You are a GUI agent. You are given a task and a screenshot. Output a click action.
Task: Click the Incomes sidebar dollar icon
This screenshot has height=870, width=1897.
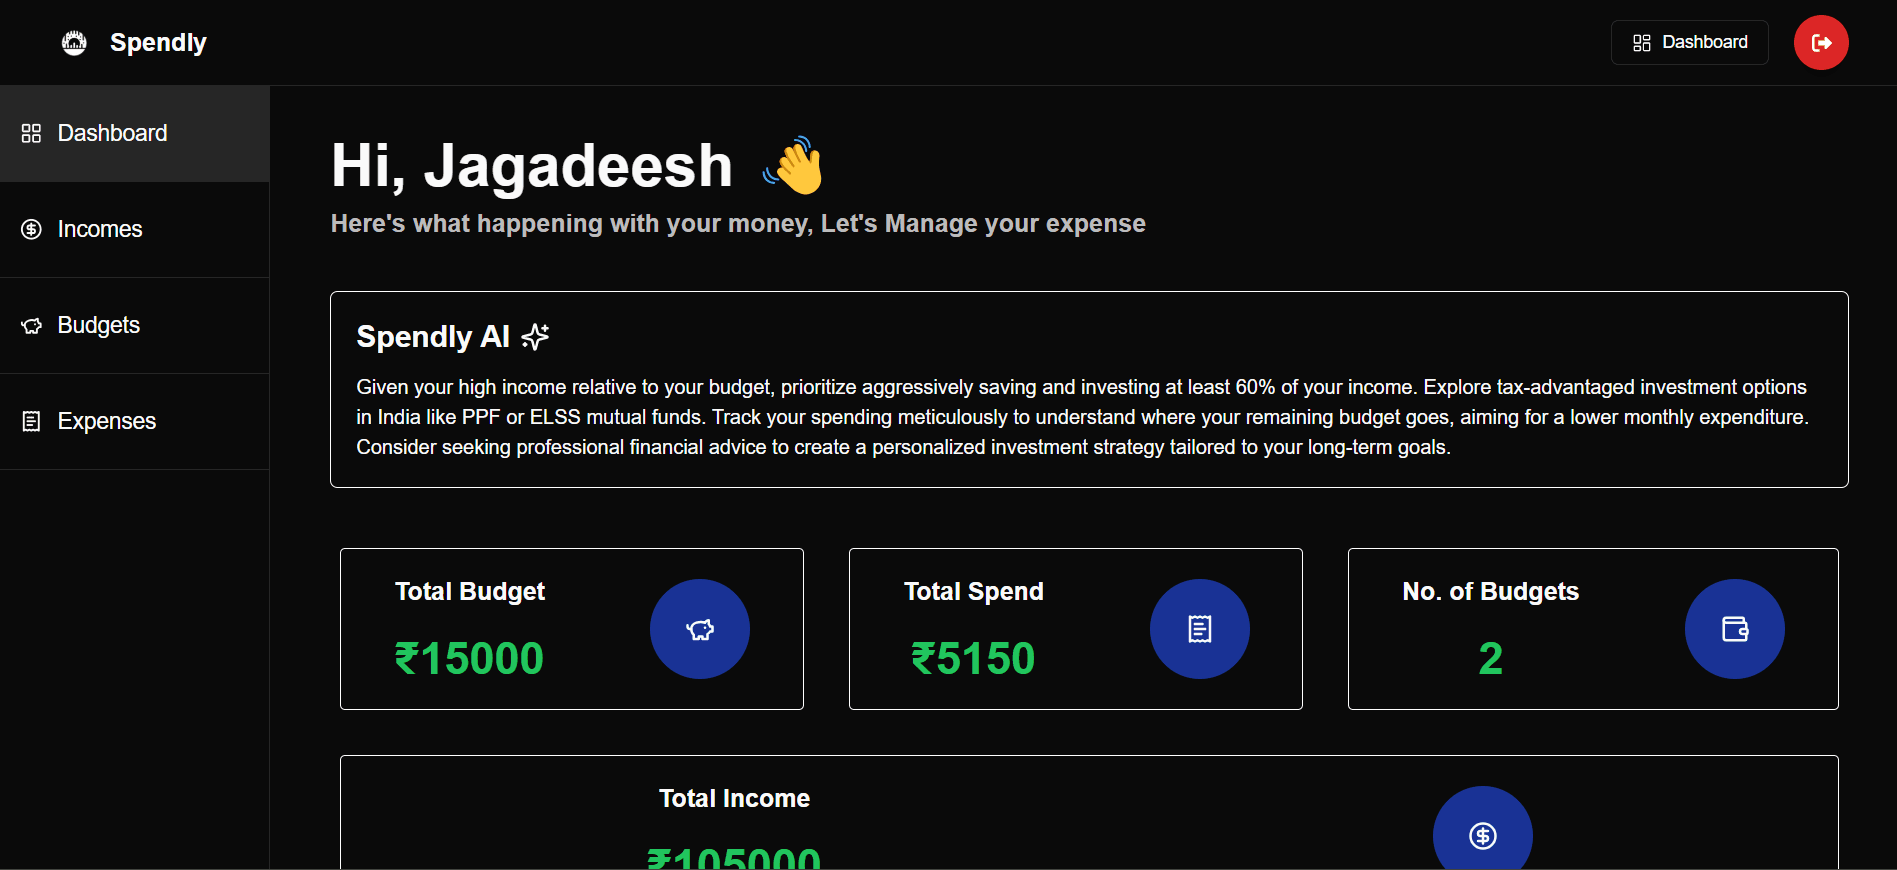32,229
